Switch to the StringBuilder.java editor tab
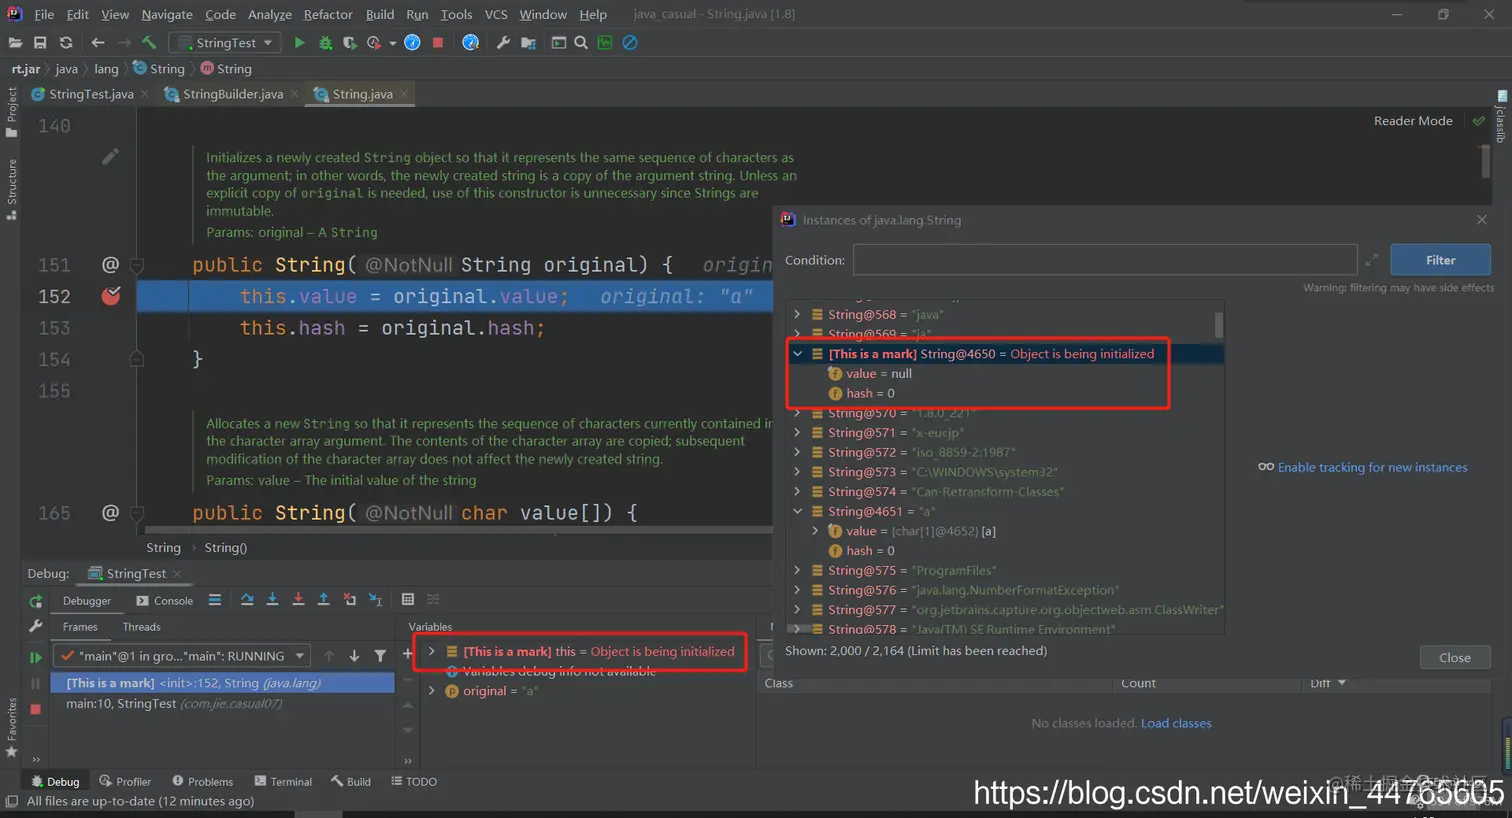This screenshot has height=818, width=1512. 233,94
